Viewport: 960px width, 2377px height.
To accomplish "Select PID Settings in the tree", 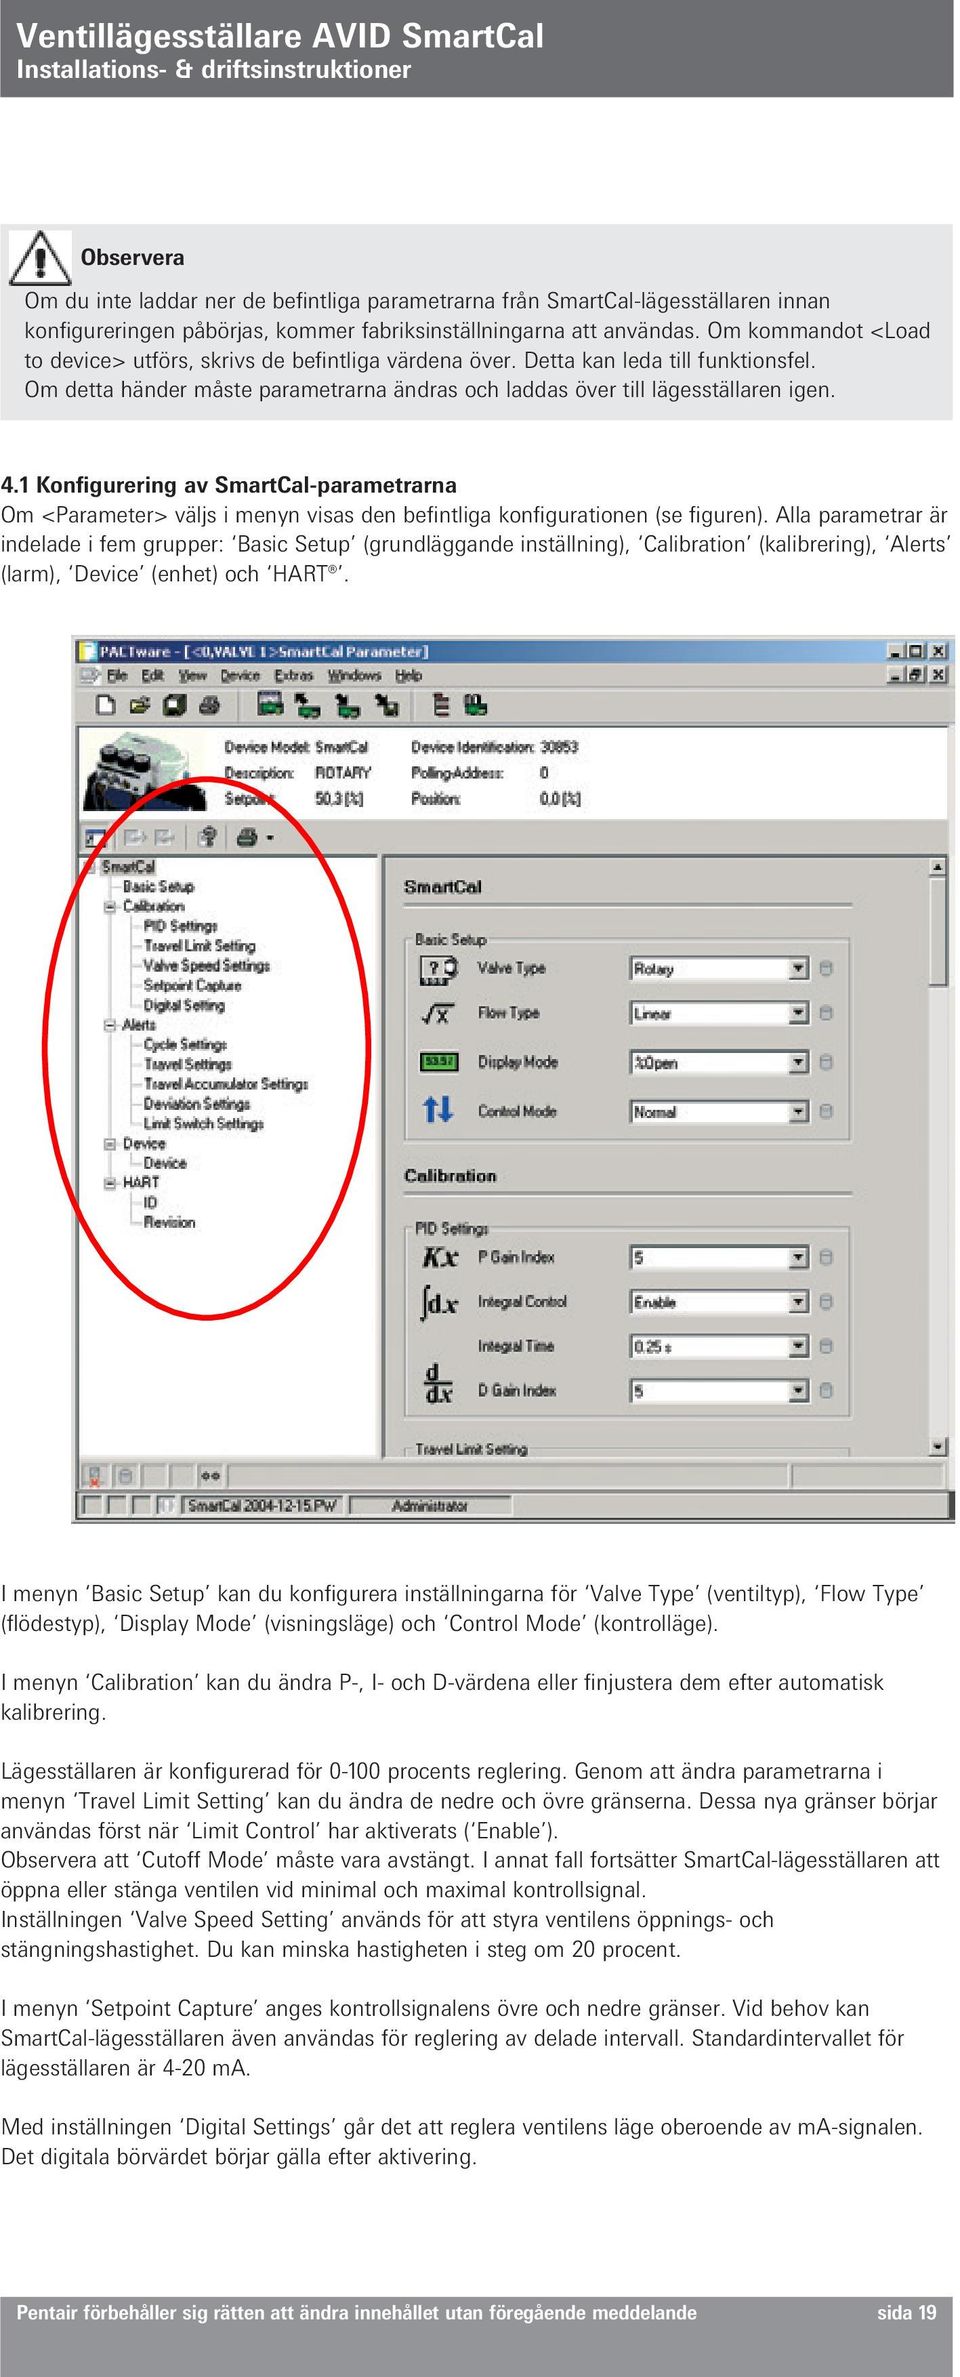I will [180, 927].
